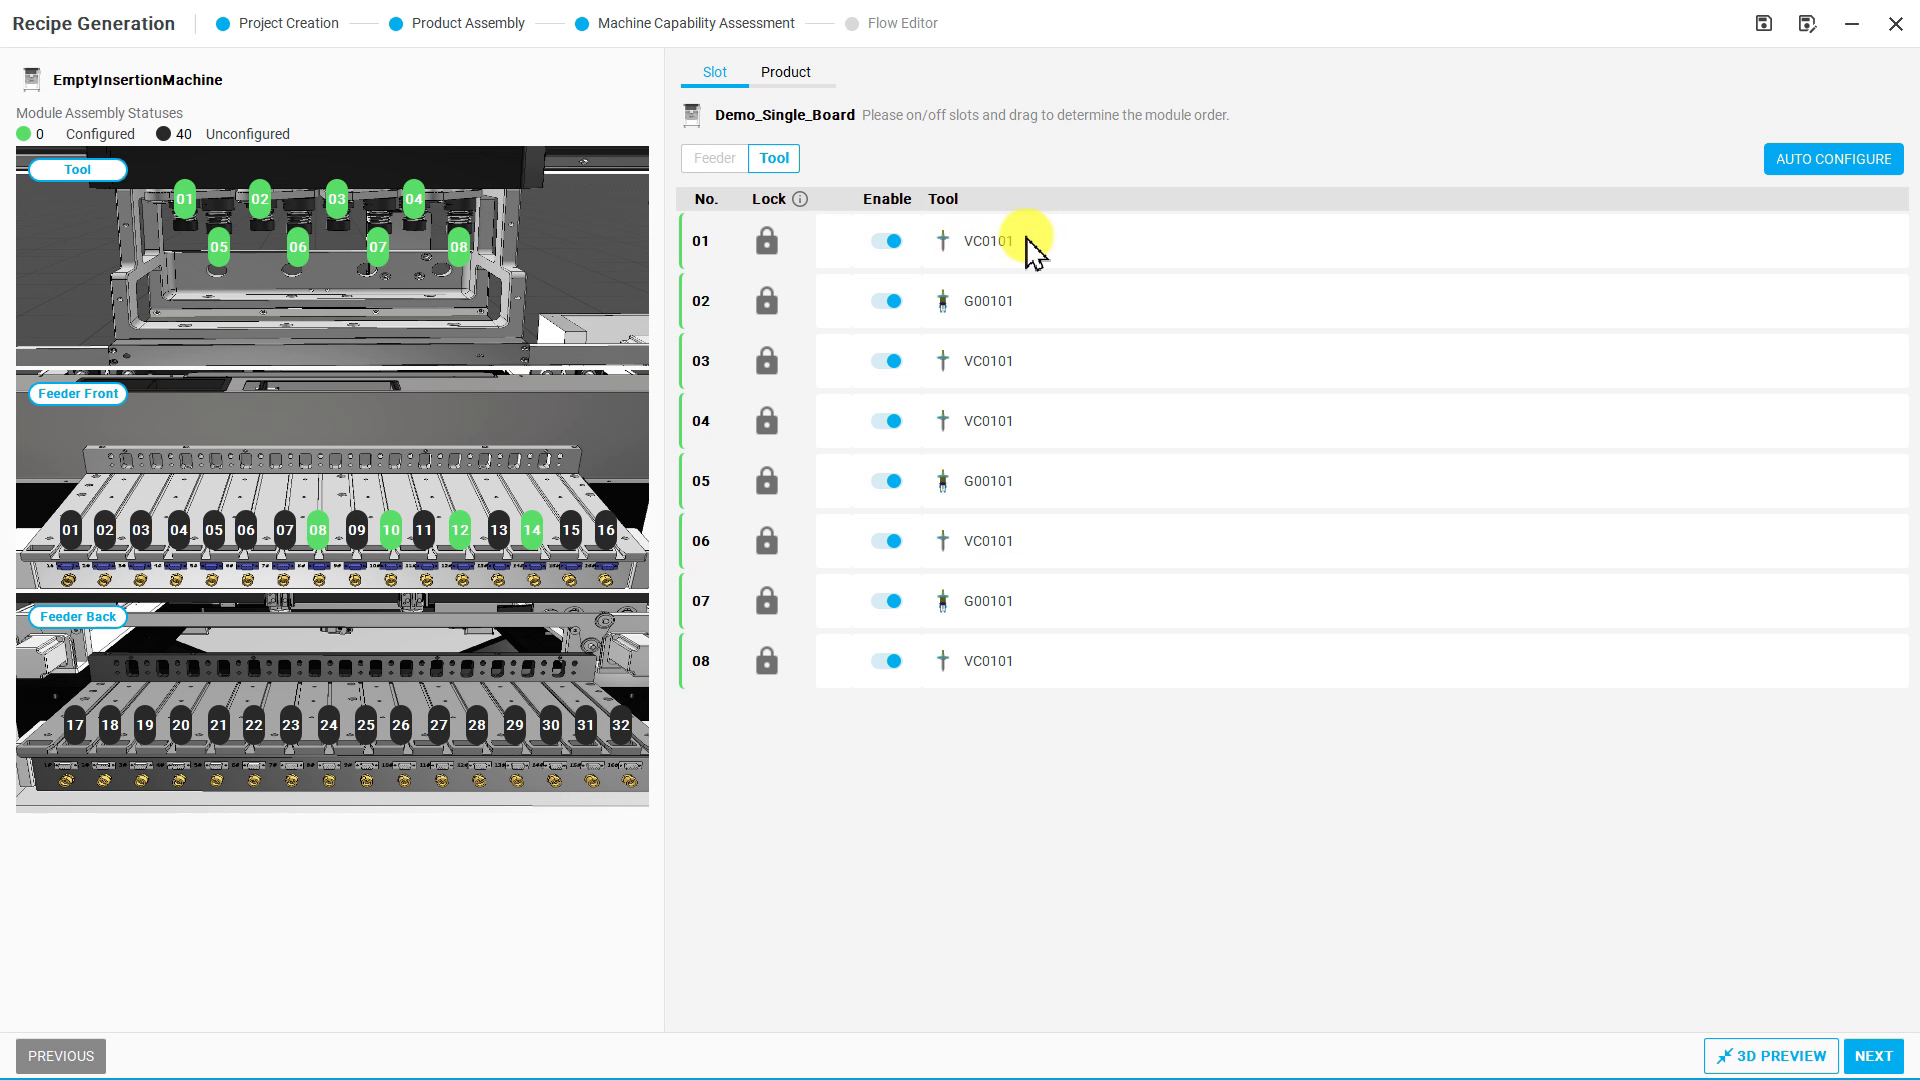Disable the enable switch for tool 01
Viewport: 1920px width, 1080px height.
[887, 241]
